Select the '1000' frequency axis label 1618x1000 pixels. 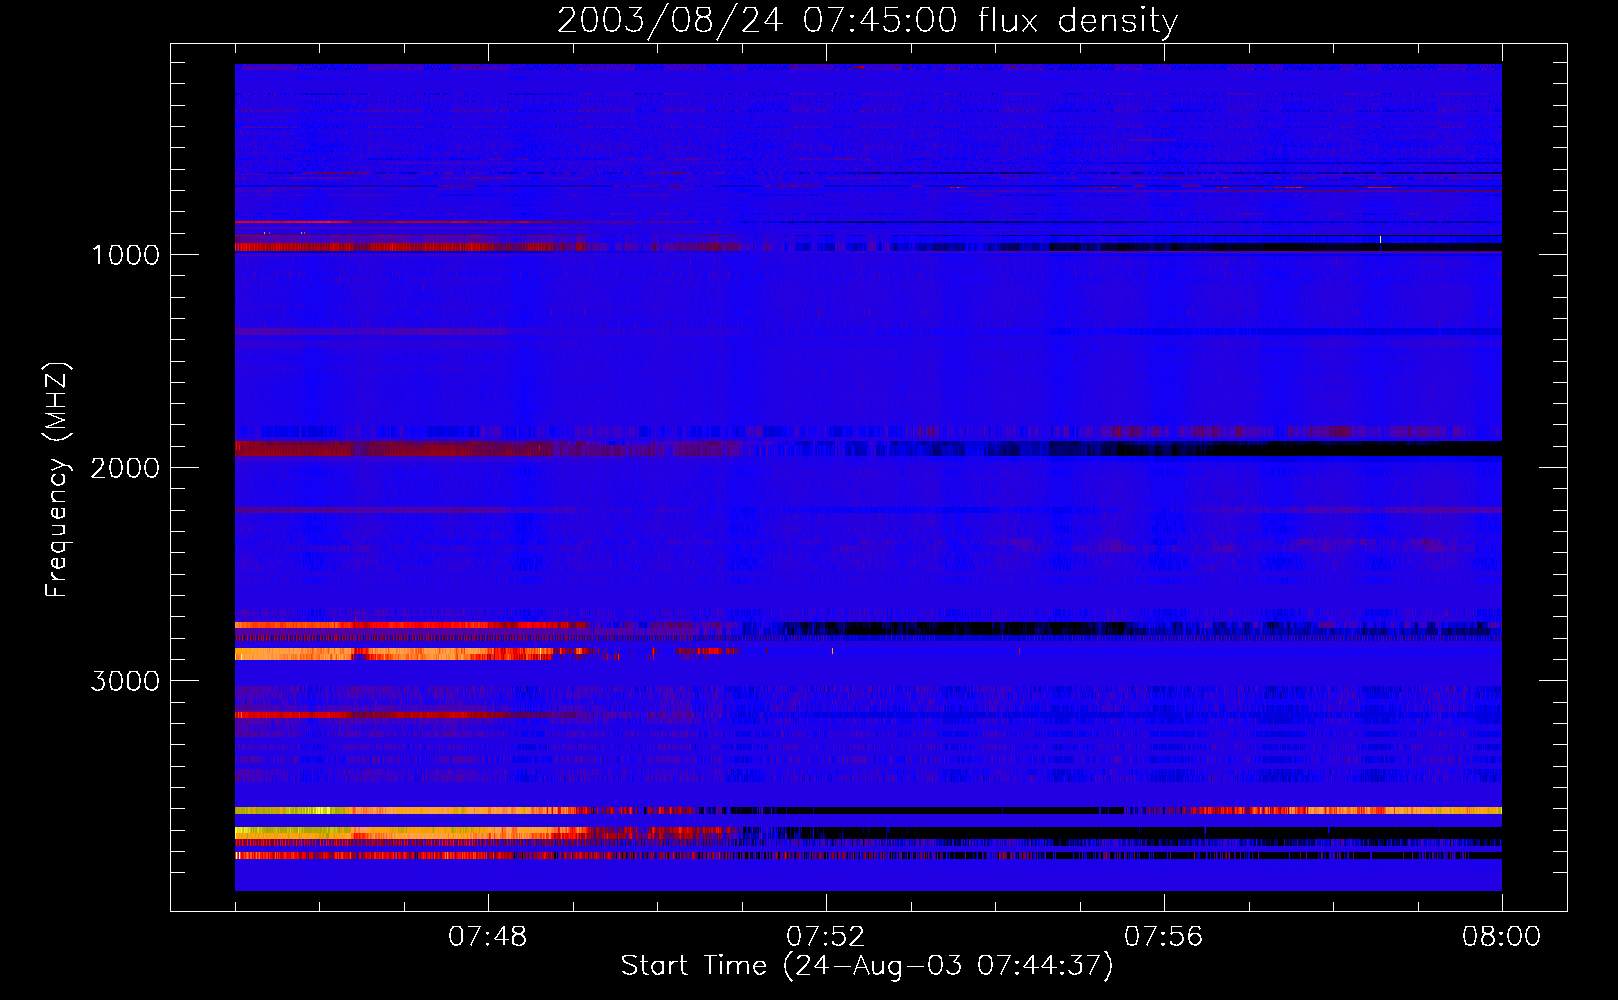click(x=125, y=255)
